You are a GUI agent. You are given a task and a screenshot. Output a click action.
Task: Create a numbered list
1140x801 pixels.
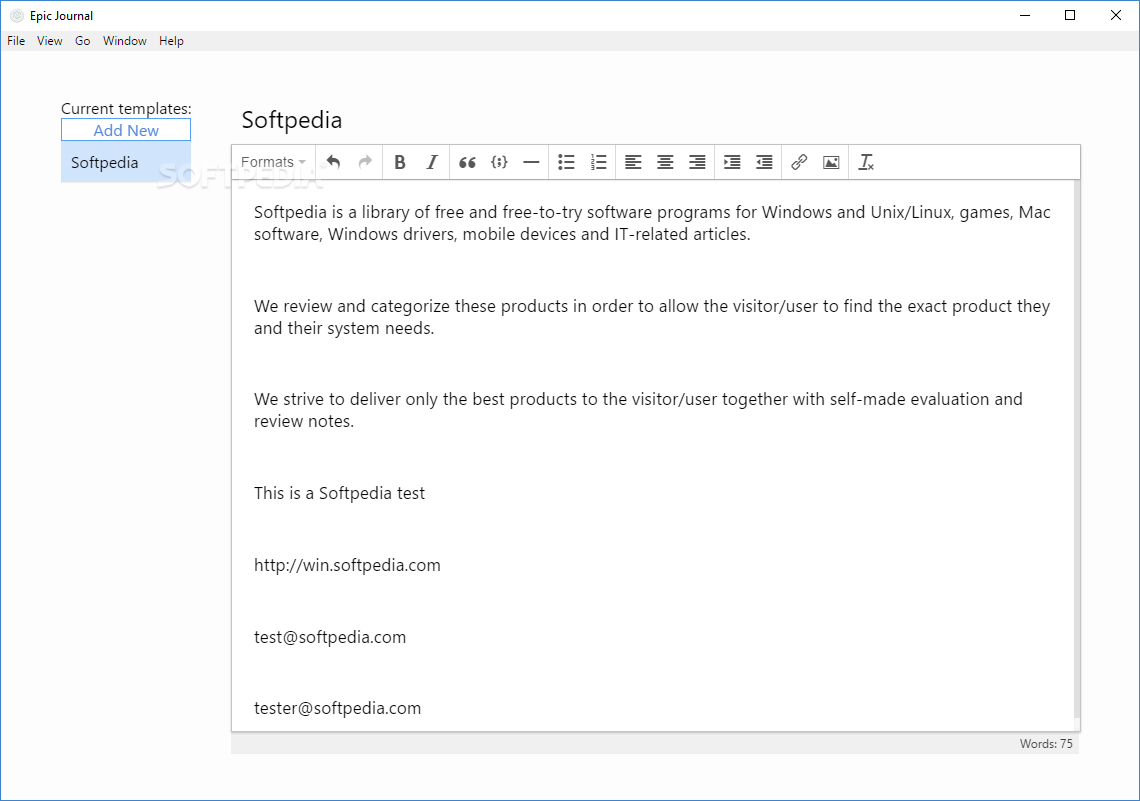[x=598, y=162]
